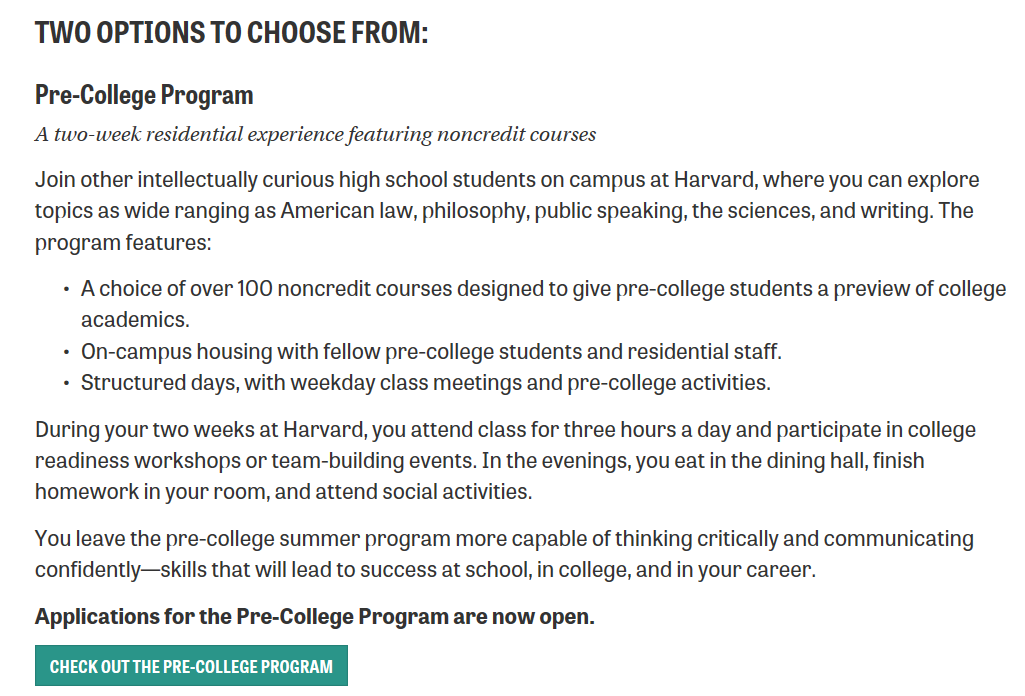Click the 'Structured days' bullet item
Viewport: 1025px width, 696px height.
click(426, 382)
